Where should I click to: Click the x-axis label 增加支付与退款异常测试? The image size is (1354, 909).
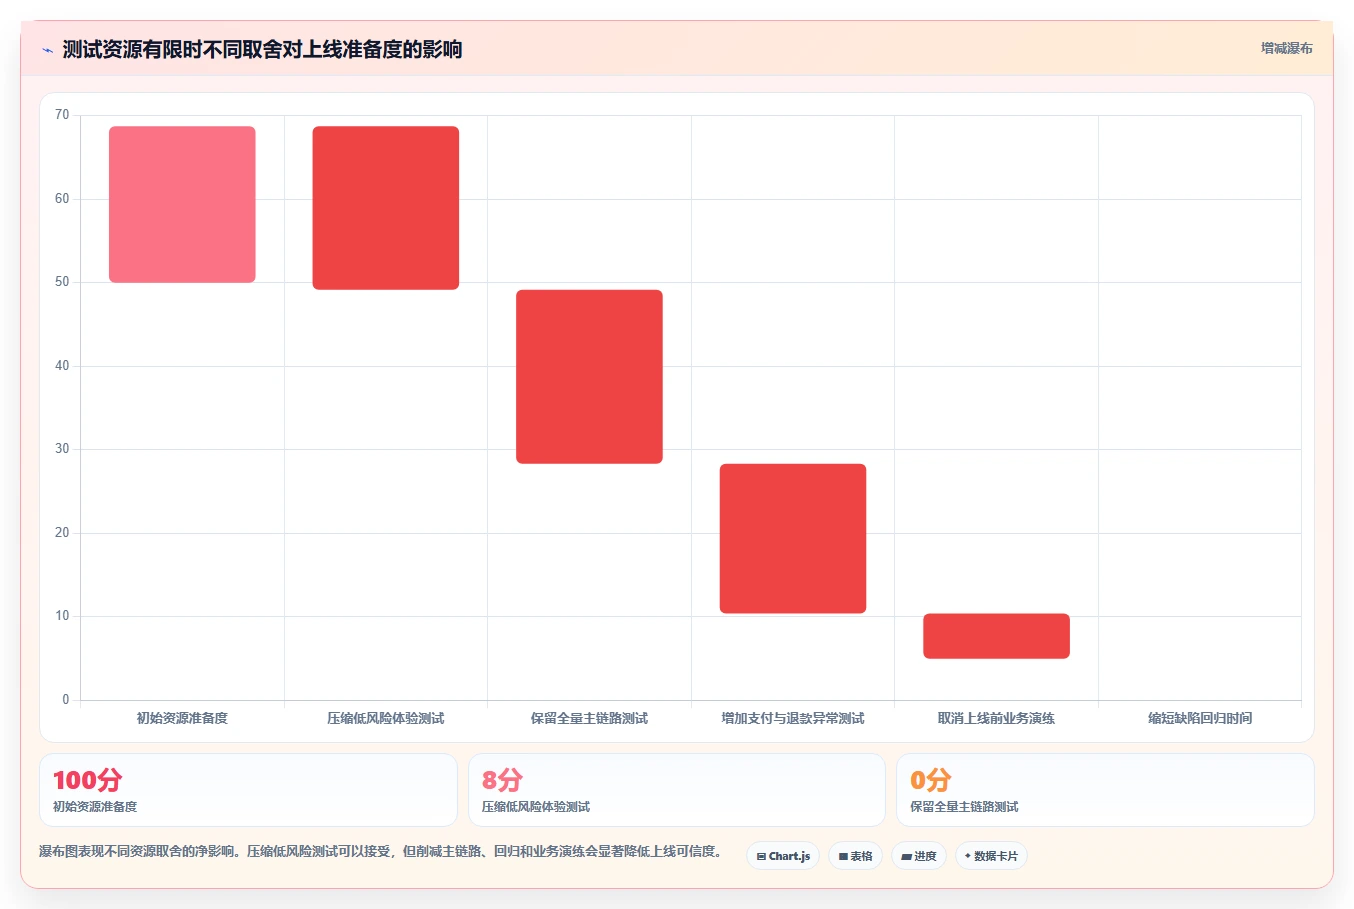tap(793, 718)
